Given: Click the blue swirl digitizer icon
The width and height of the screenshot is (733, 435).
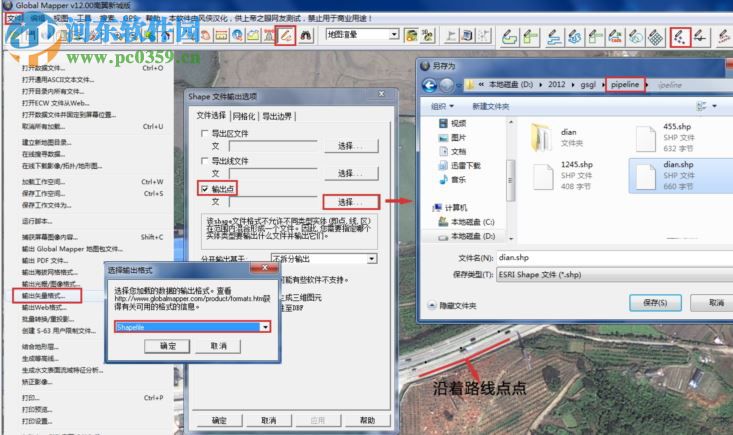Looking at the screenshot, I should coord(575,37).
